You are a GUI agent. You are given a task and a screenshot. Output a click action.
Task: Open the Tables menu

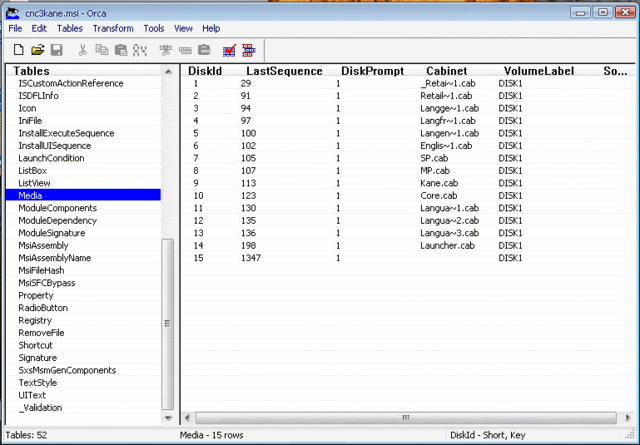(x=70, y=28)
